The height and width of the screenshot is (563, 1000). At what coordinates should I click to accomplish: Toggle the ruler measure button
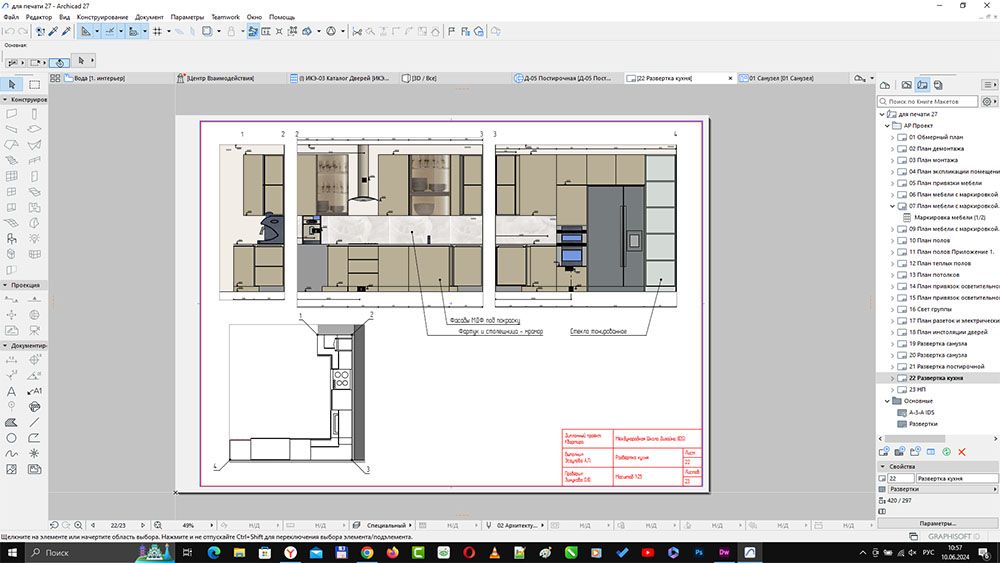(x=88, y=32)
